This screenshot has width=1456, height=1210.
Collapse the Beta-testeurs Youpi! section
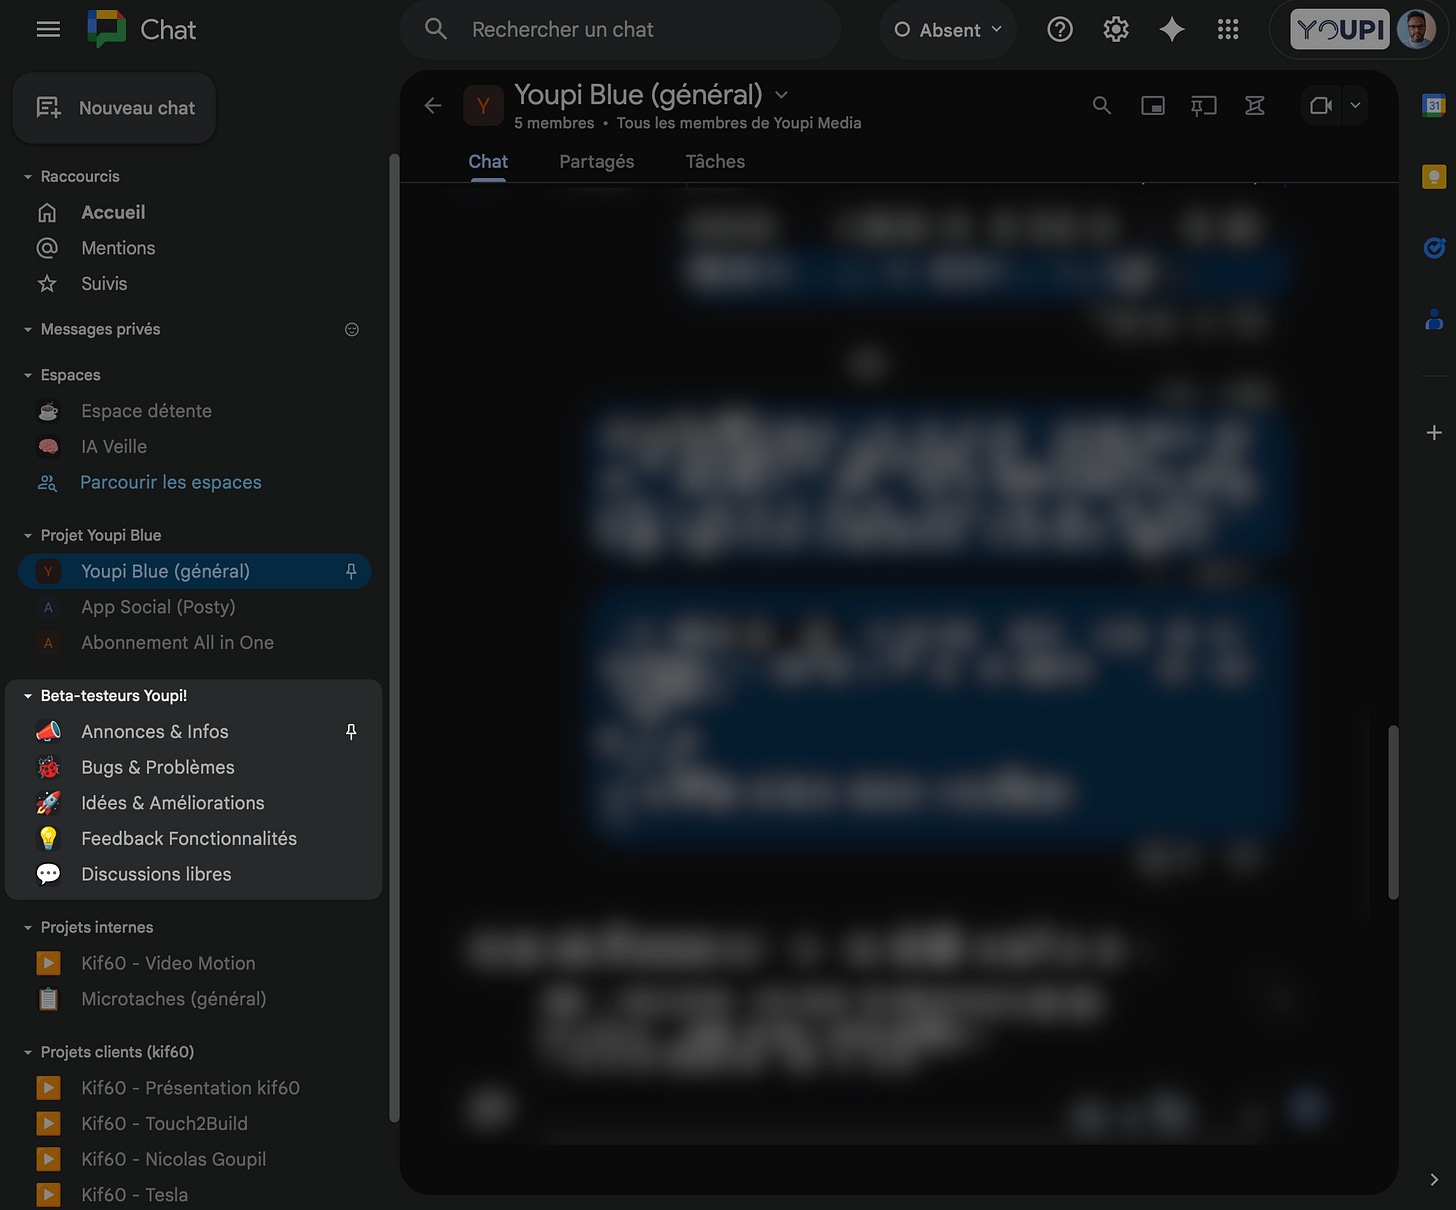point(28,696)
